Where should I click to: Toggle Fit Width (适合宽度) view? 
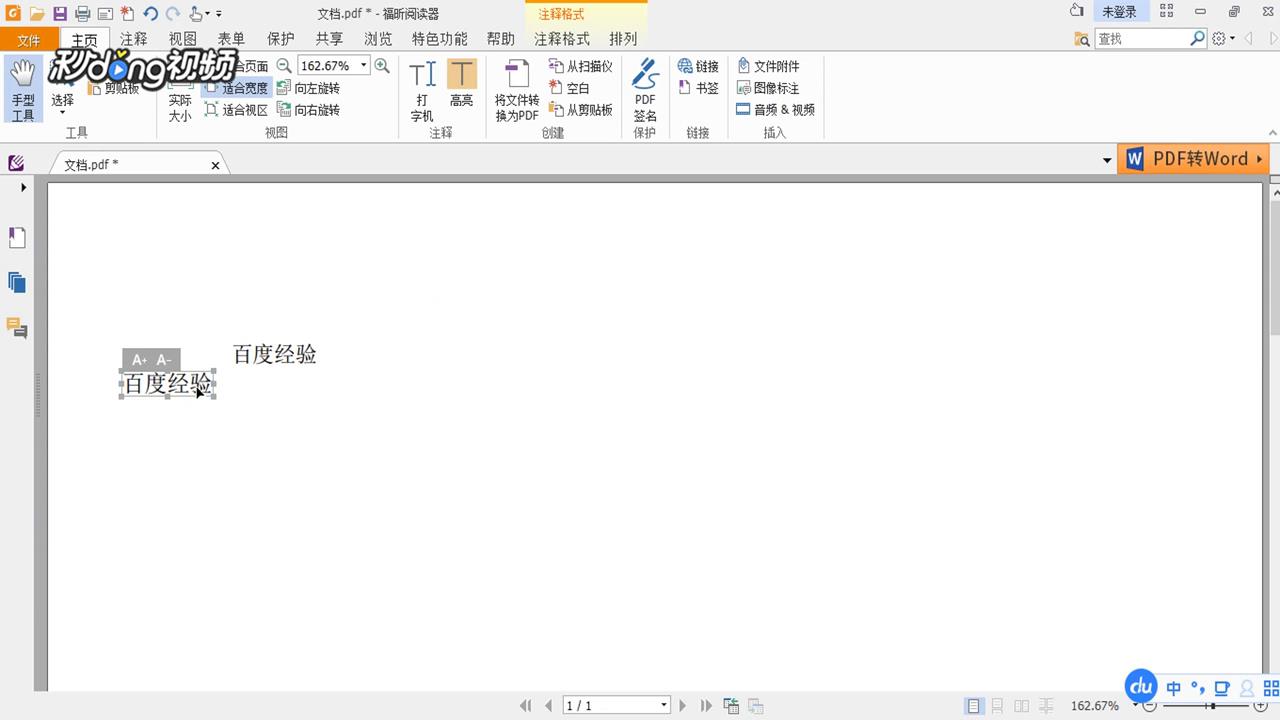(237, 88)
